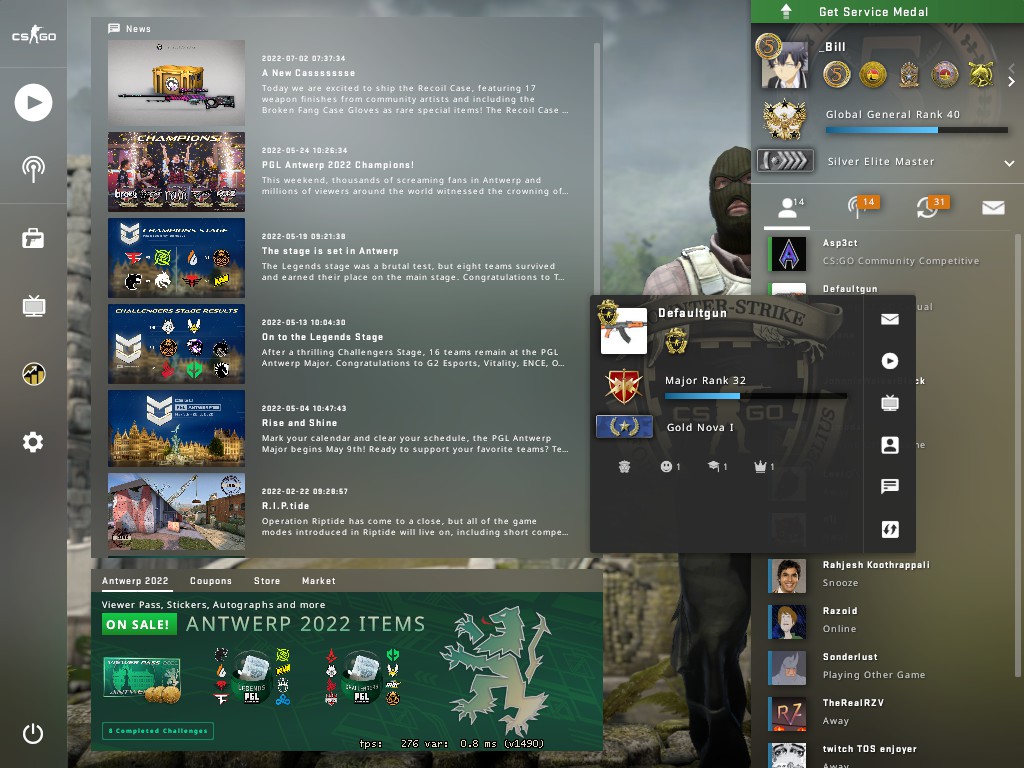
Task: Select friend Asp3ct in the friends list
Action: (x=888, y=253)
